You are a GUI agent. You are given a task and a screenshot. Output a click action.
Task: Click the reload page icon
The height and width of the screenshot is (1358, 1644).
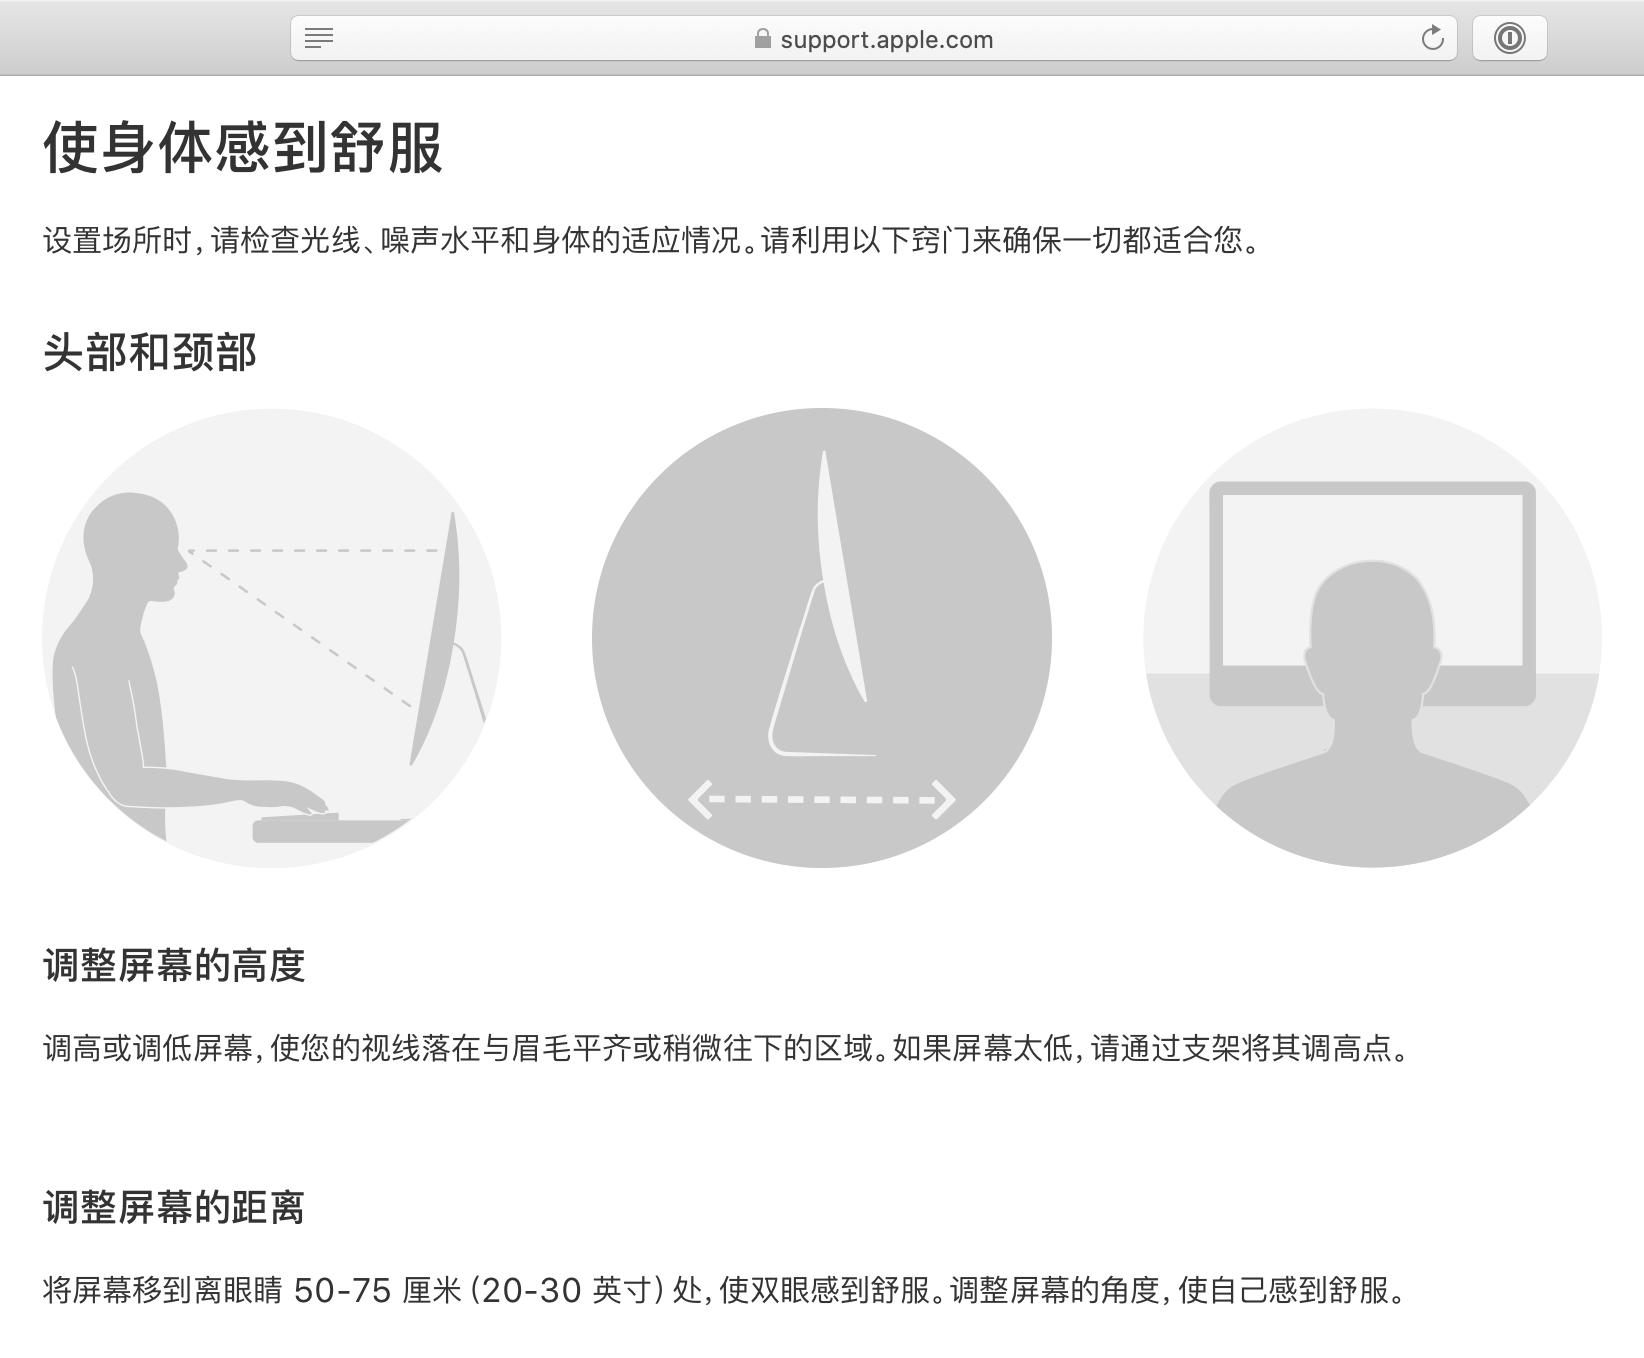[x=1432, y=39]
